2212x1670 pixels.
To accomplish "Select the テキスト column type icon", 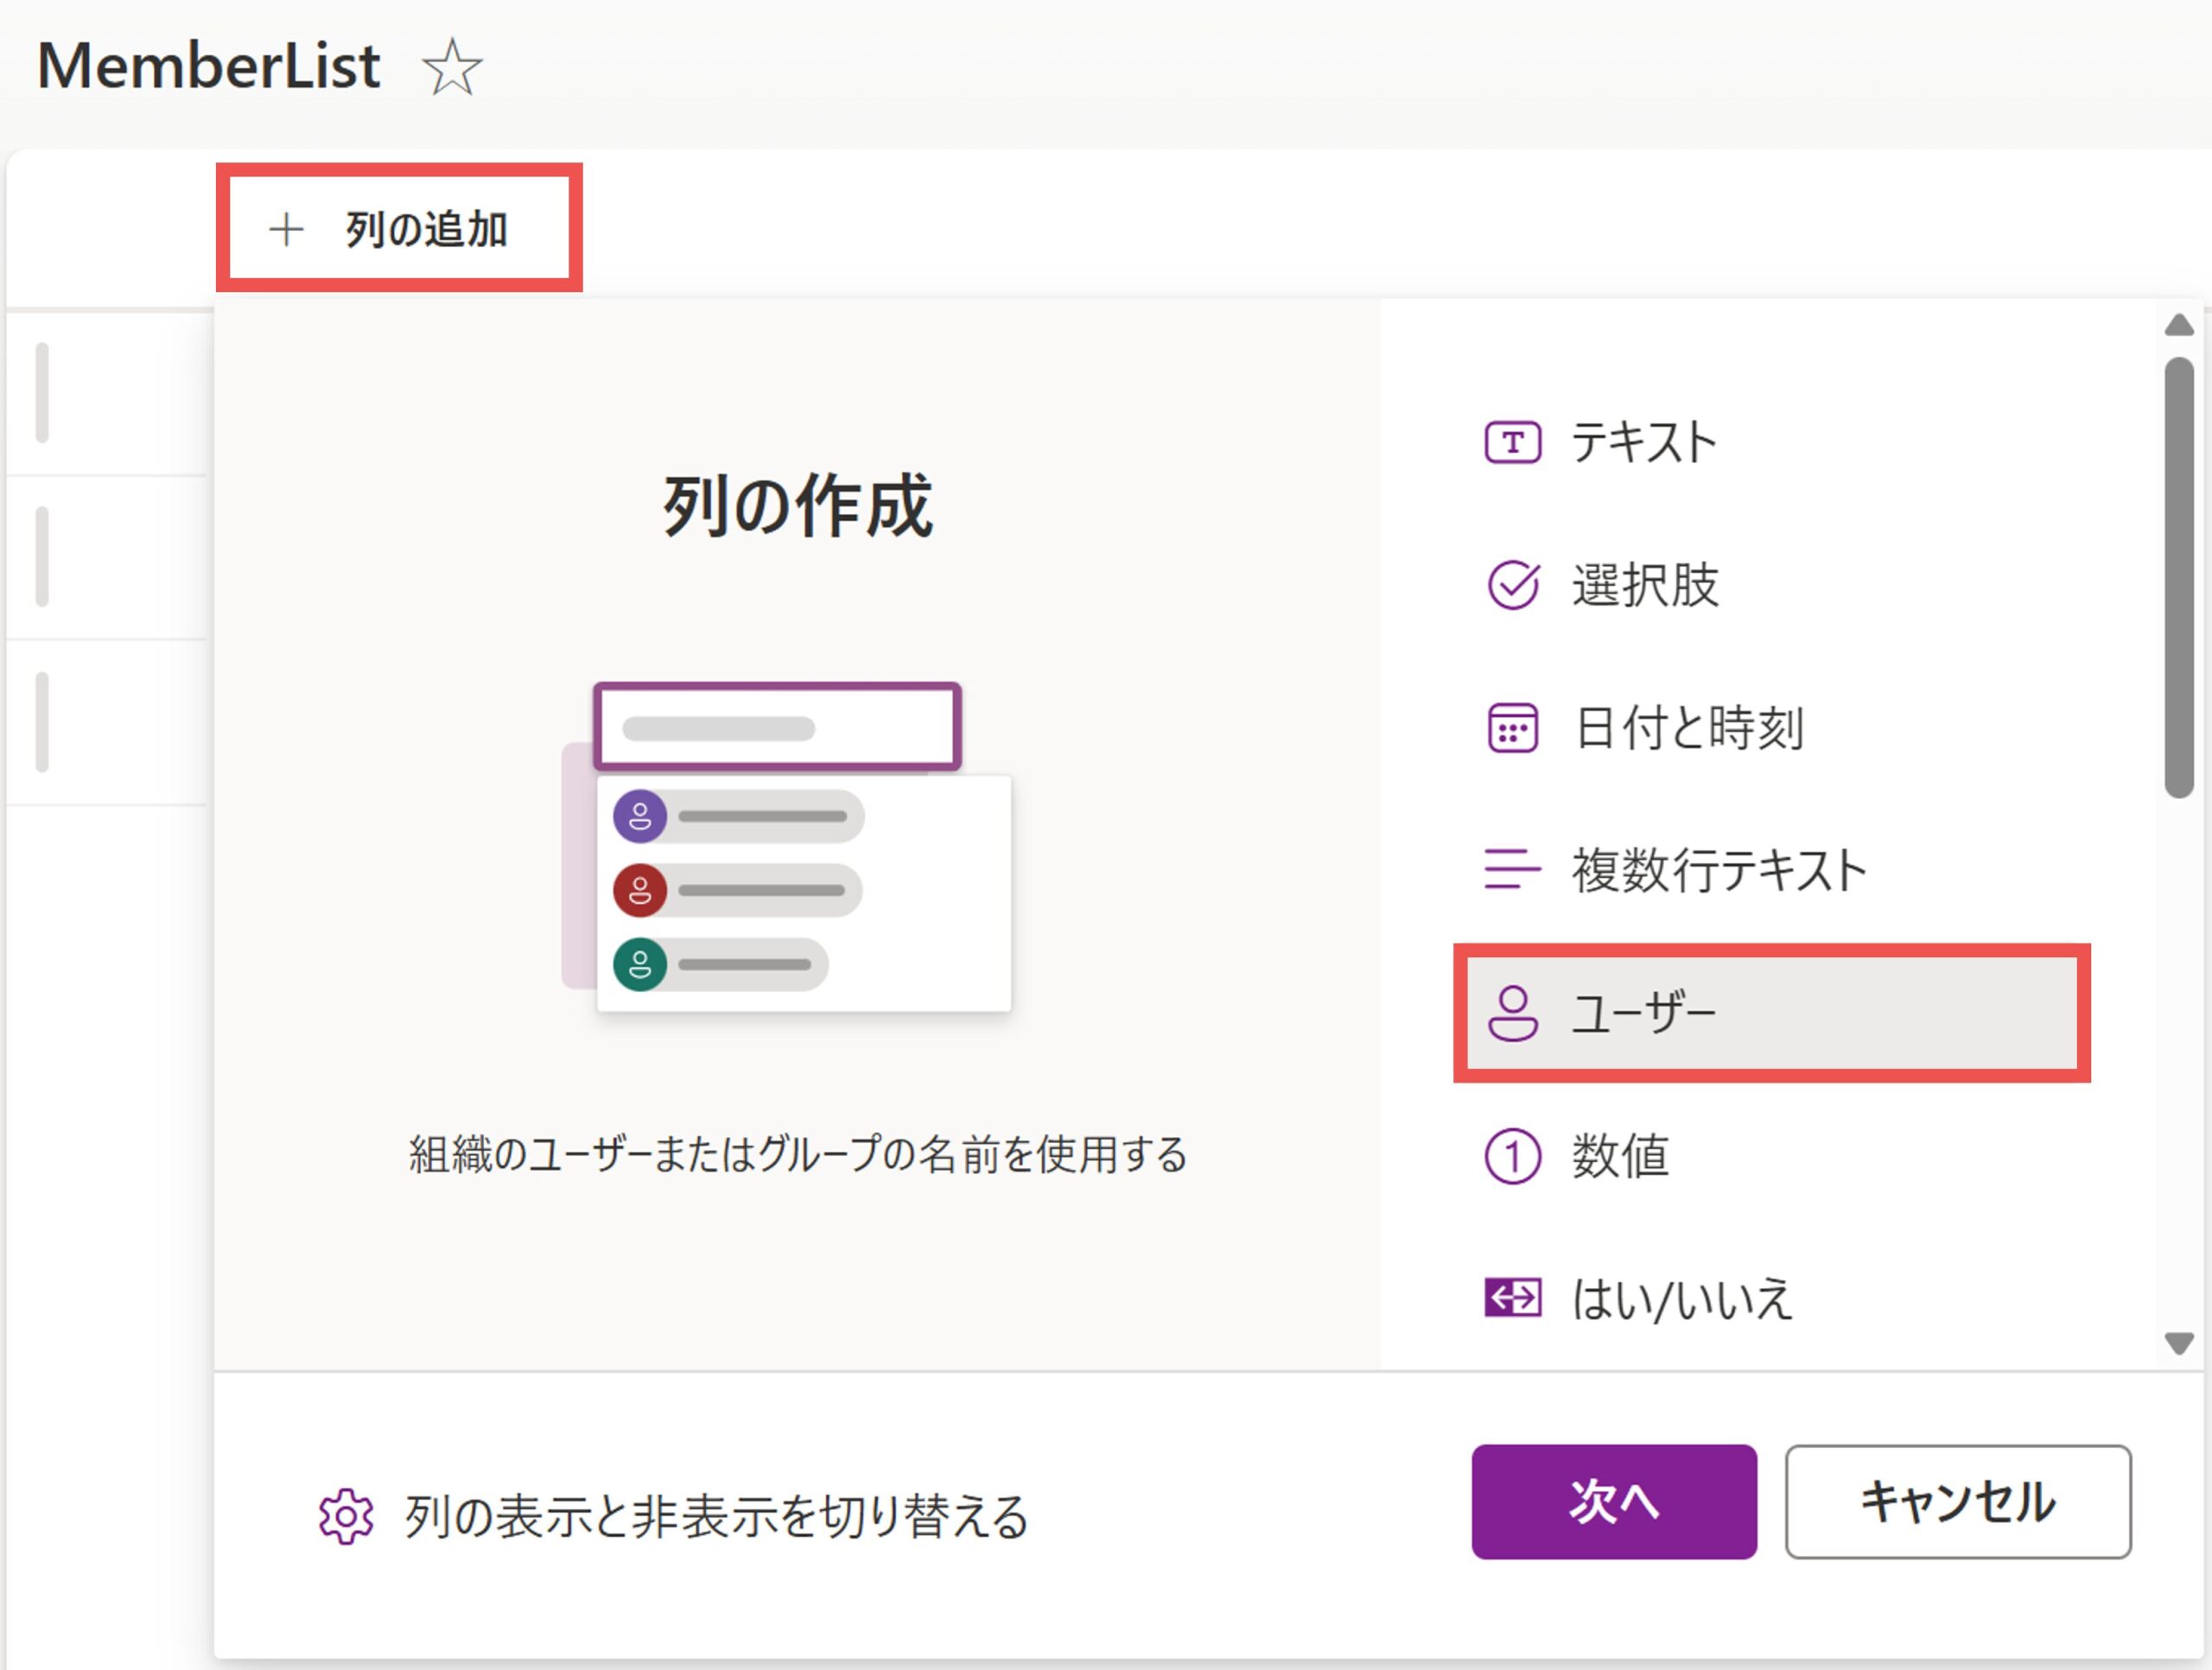I will [x=1512, y=442].
